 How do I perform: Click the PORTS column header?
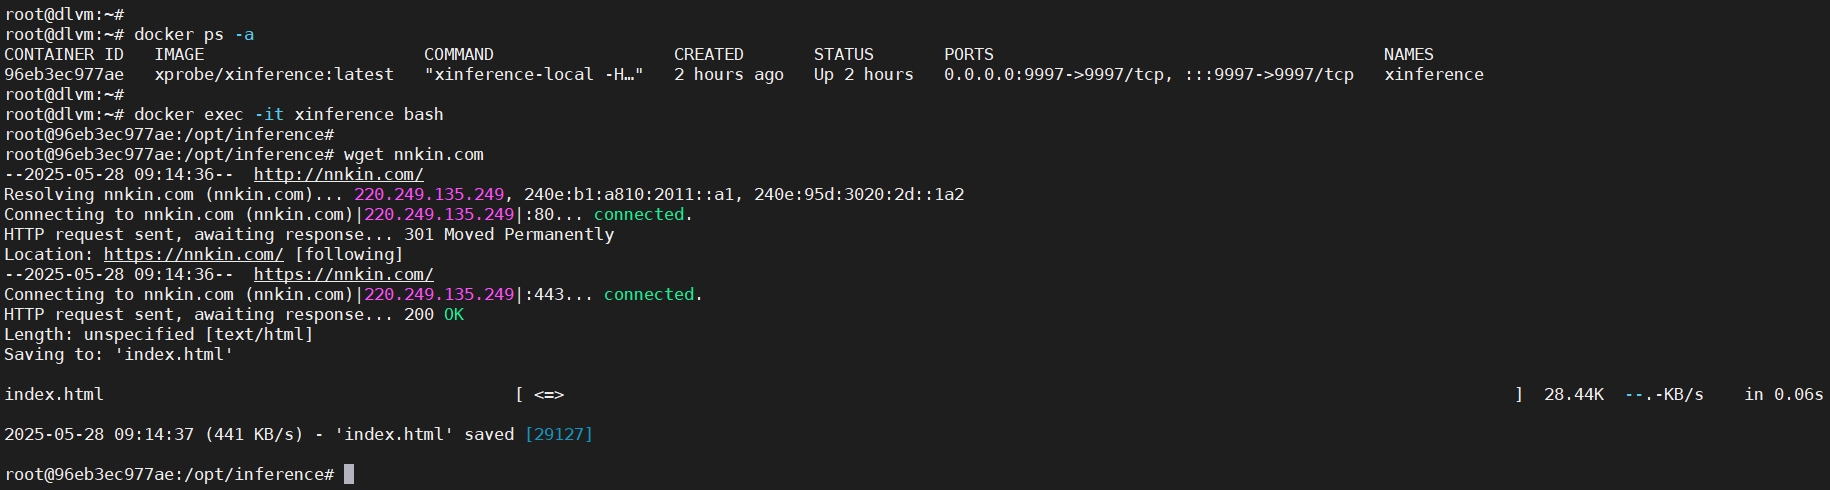(968, 54)
